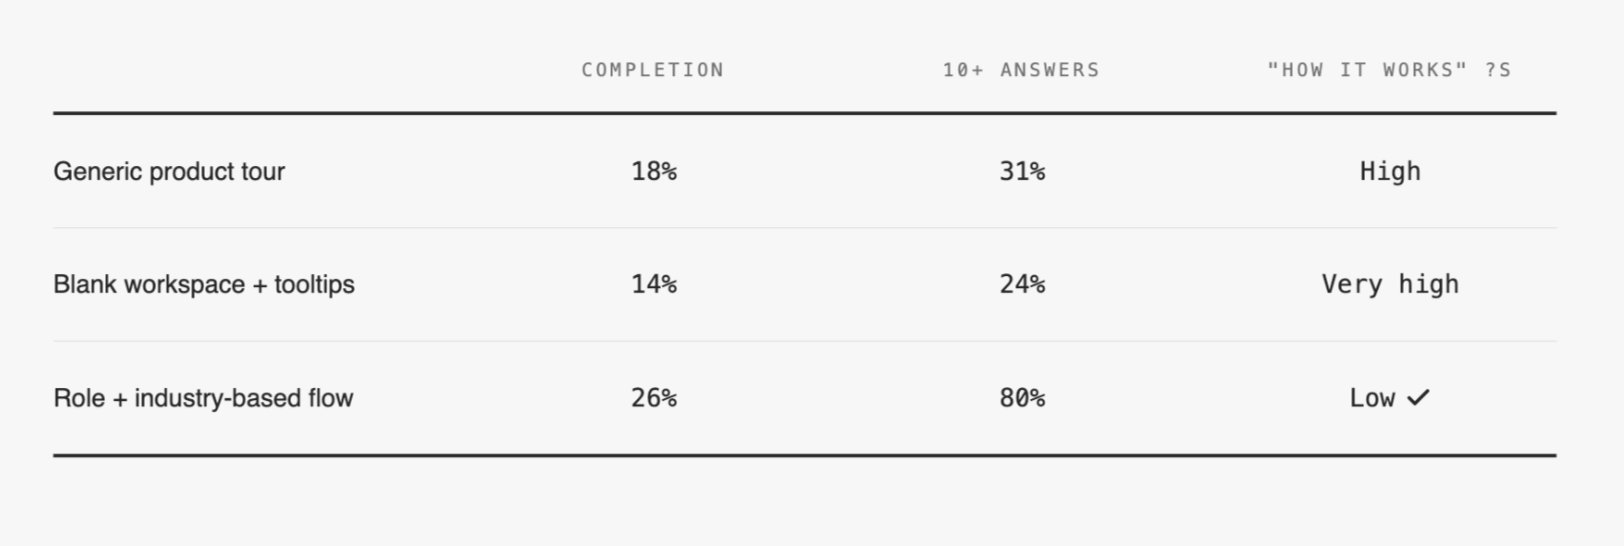Screen dimensions: 1624x546
Task: Click the Very high cell
Action: (1390, 285)
